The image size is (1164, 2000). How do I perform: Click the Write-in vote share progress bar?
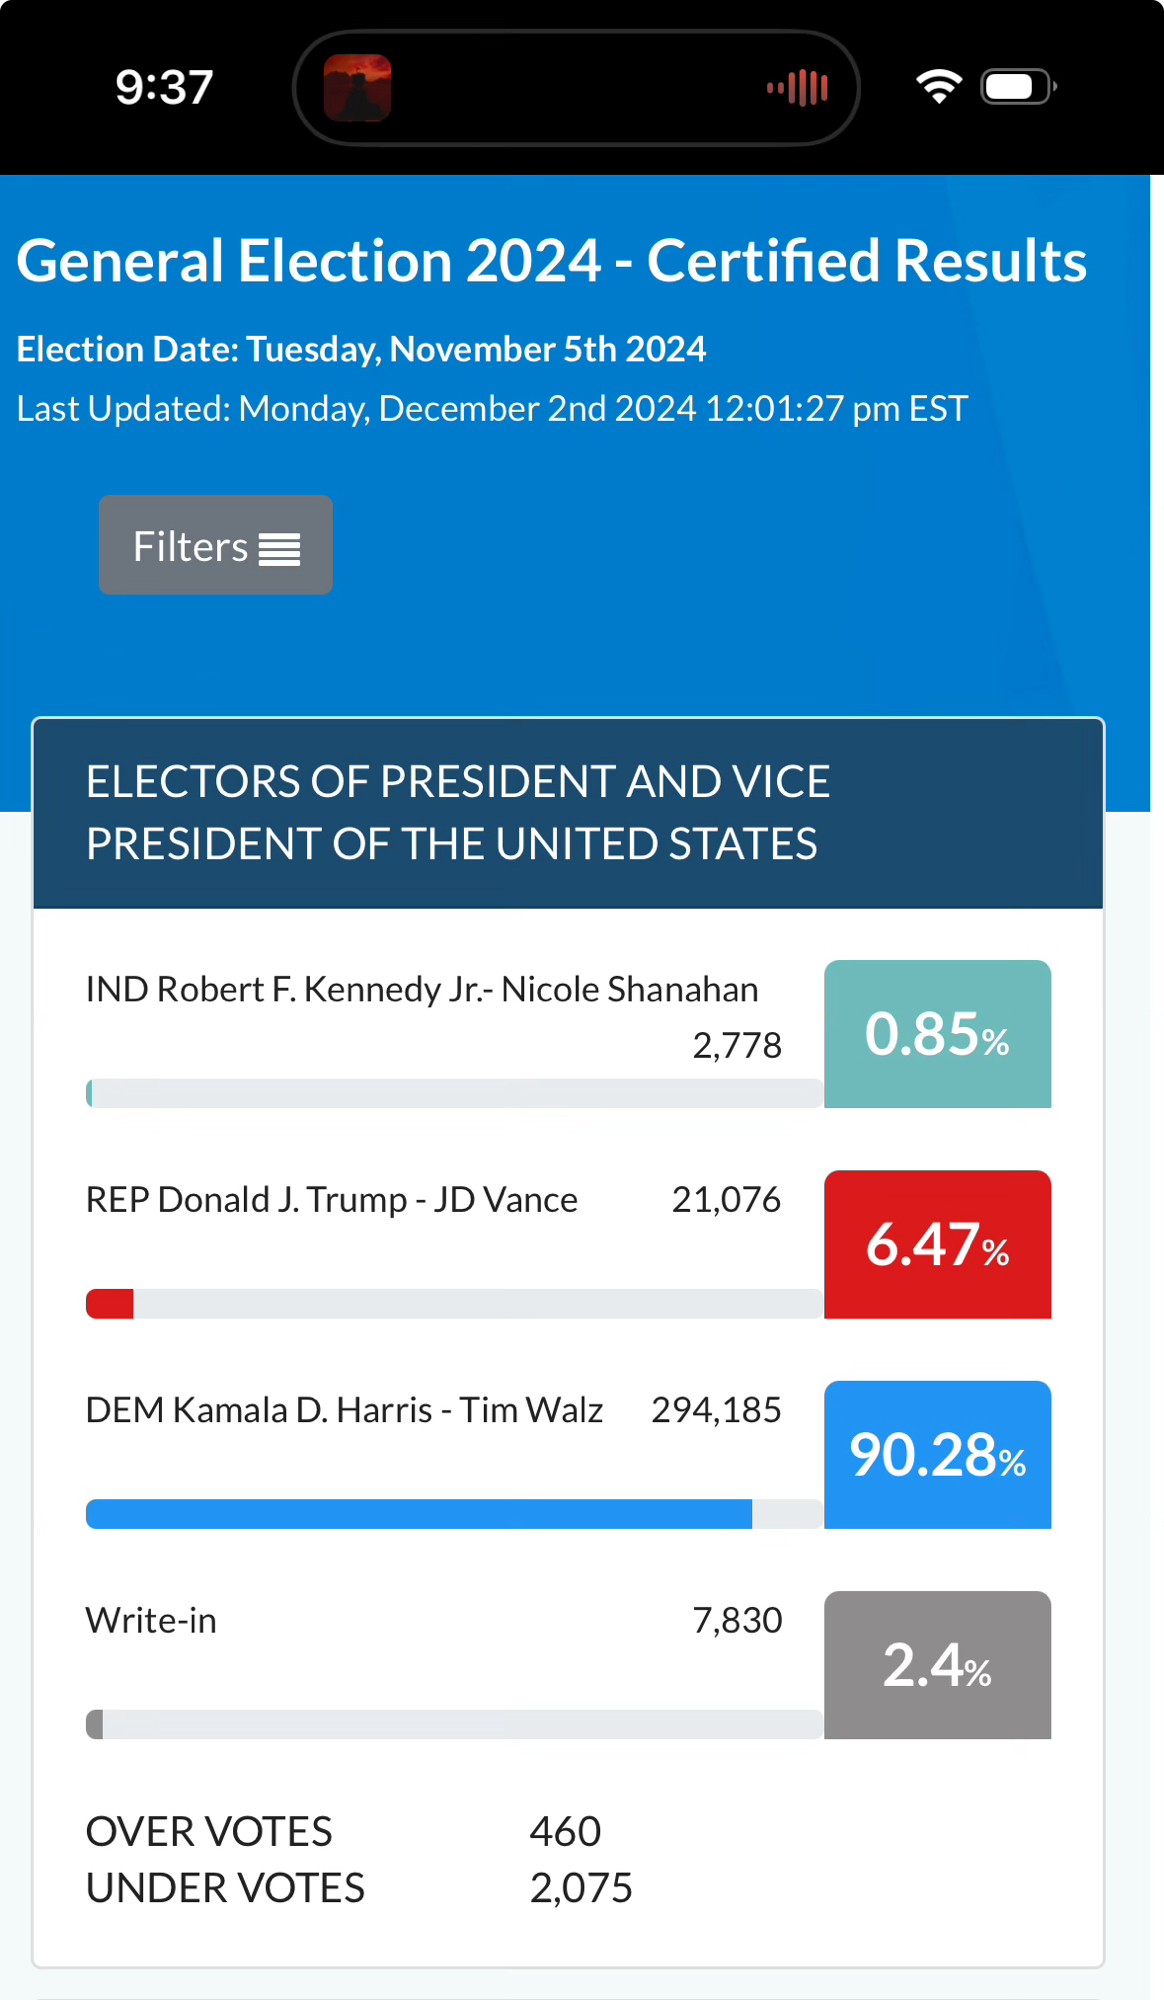[453, 1724]
